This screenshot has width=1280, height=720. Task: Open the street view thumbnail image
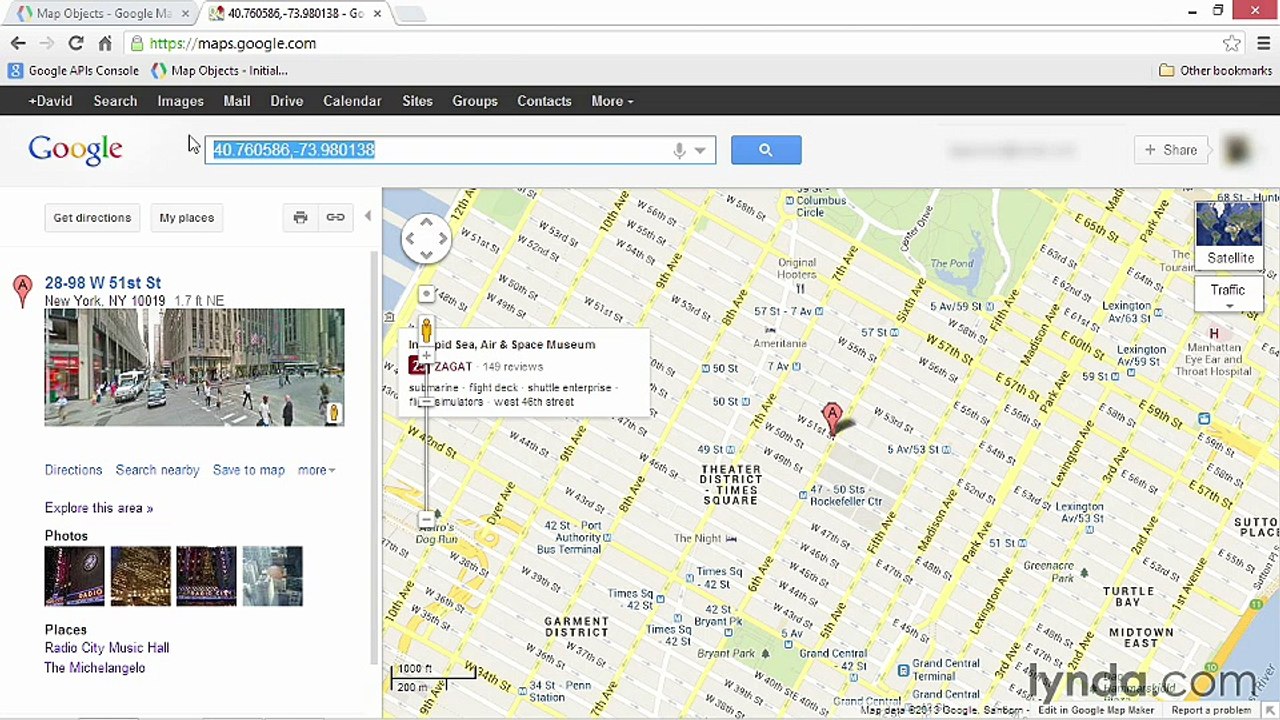click(x=194, y=368)
